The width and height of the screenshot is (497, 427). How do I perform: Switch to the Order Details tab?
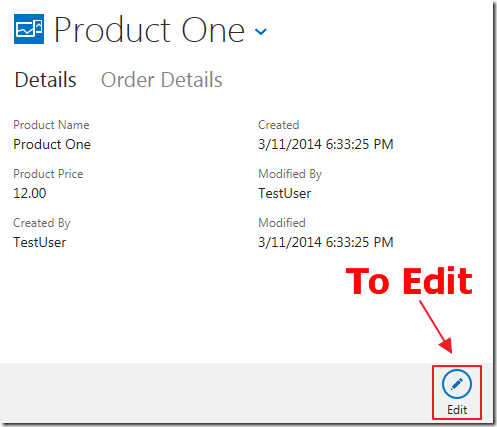tap(162, 80)
